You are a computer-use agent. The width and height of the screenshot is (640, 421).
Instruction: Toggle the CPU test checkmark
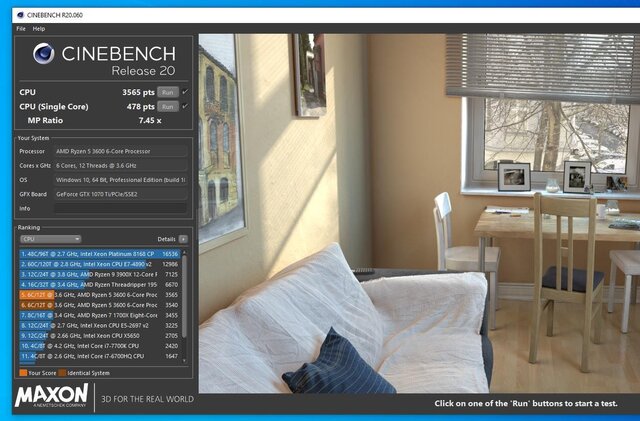click(185, 92)
